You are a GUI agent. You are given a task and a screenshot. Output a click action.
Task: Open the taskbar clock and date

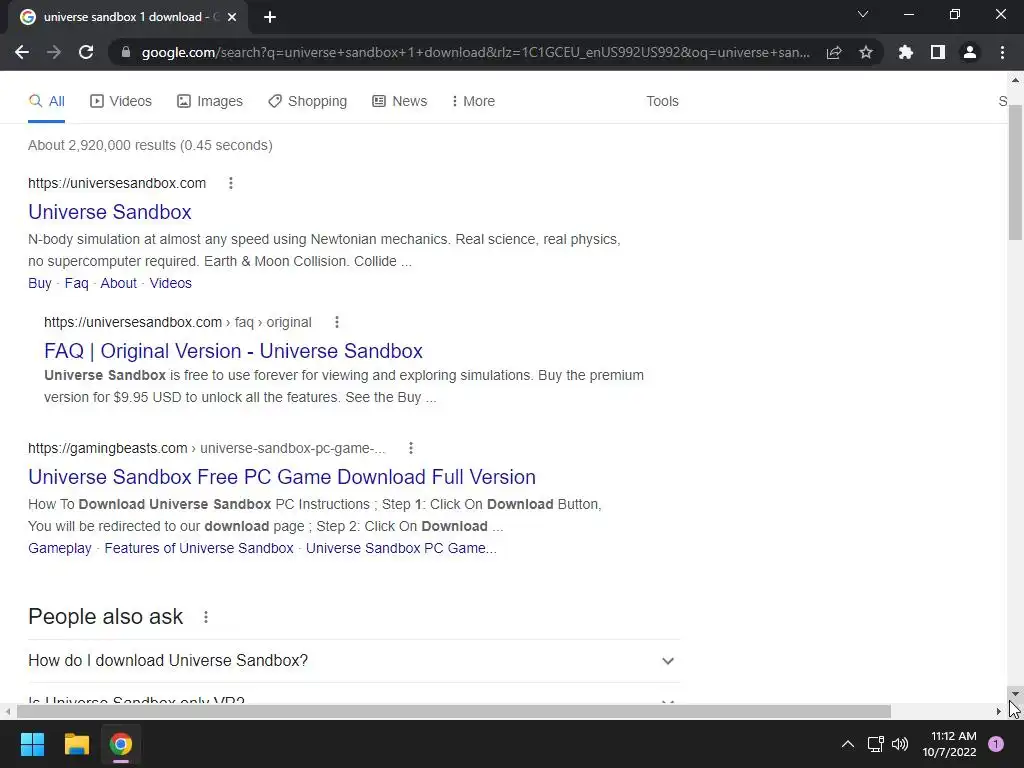pyautogui.click(x=950, y=744)
